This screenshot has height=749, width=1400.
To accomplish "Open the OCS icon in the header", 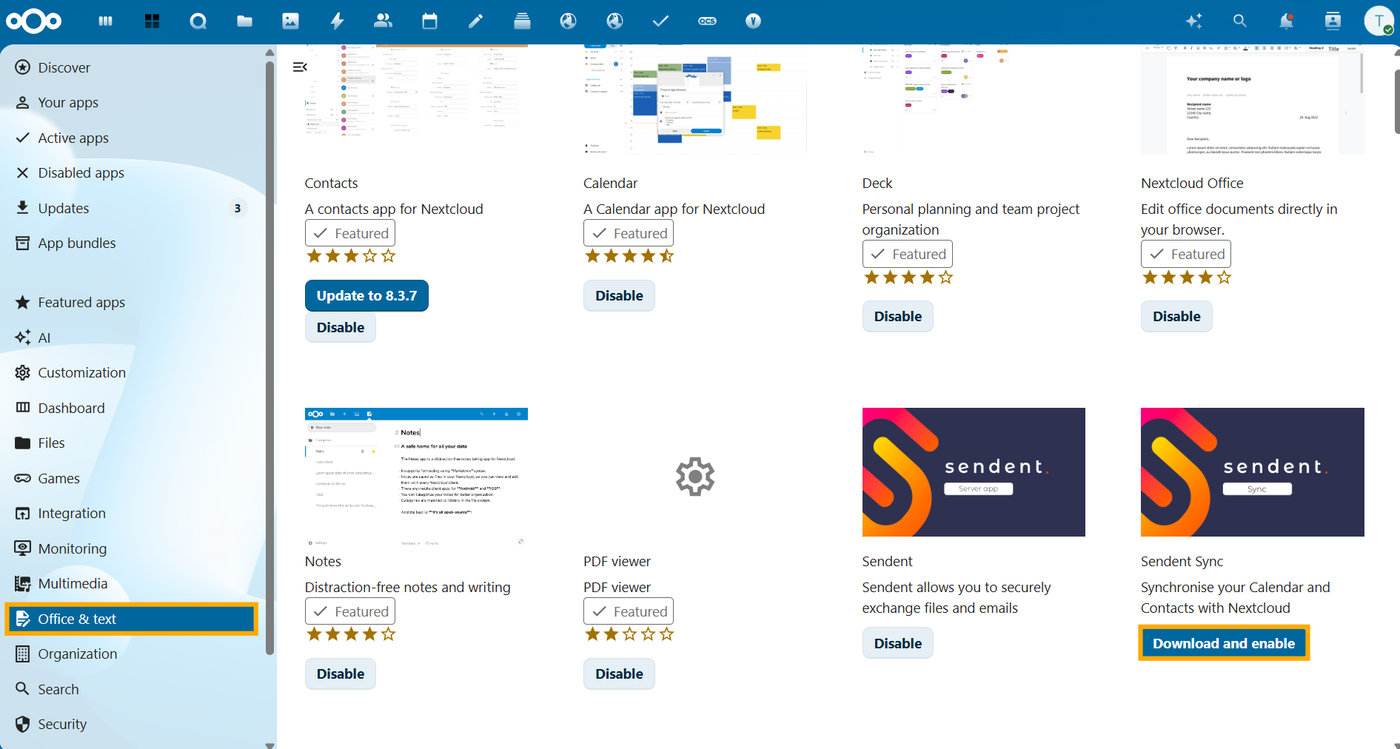I will point(707,21).
